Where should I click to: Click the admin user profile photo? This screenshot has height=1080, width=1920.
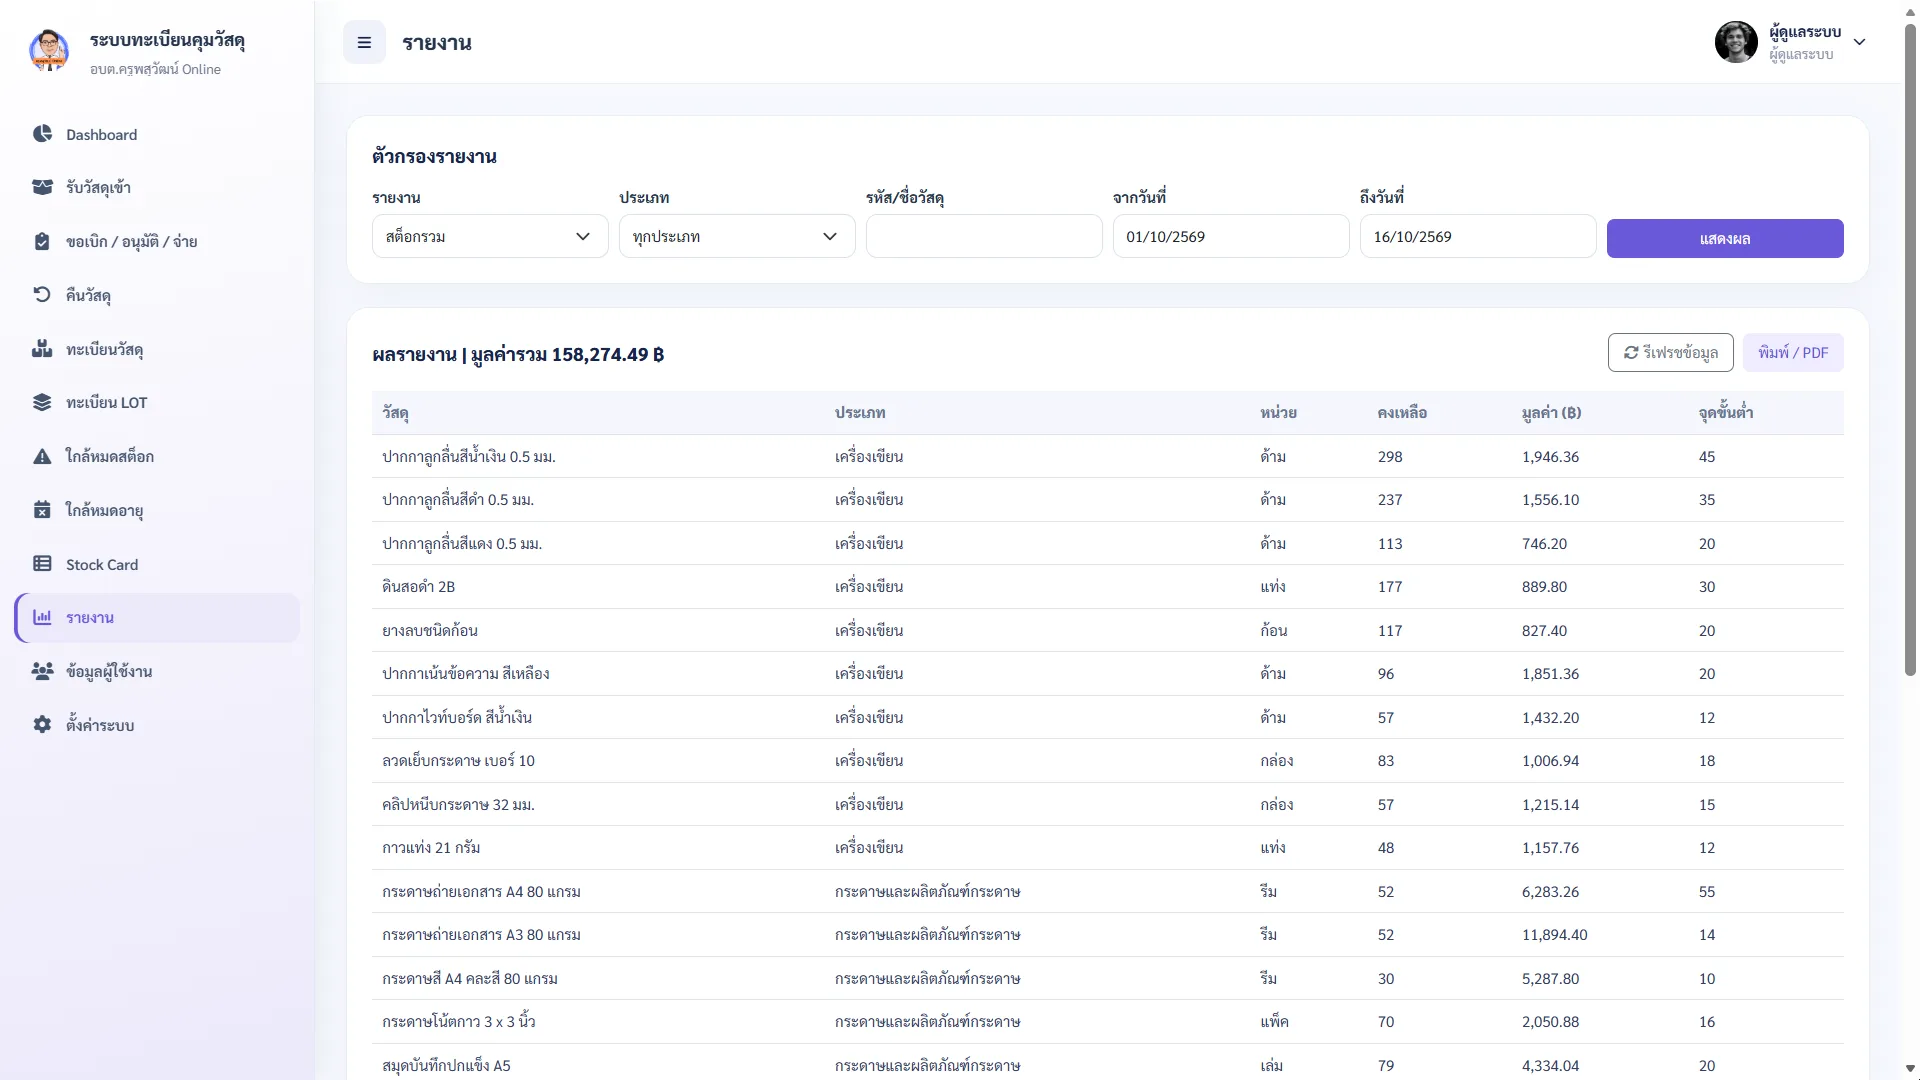tap(1736, 42)
